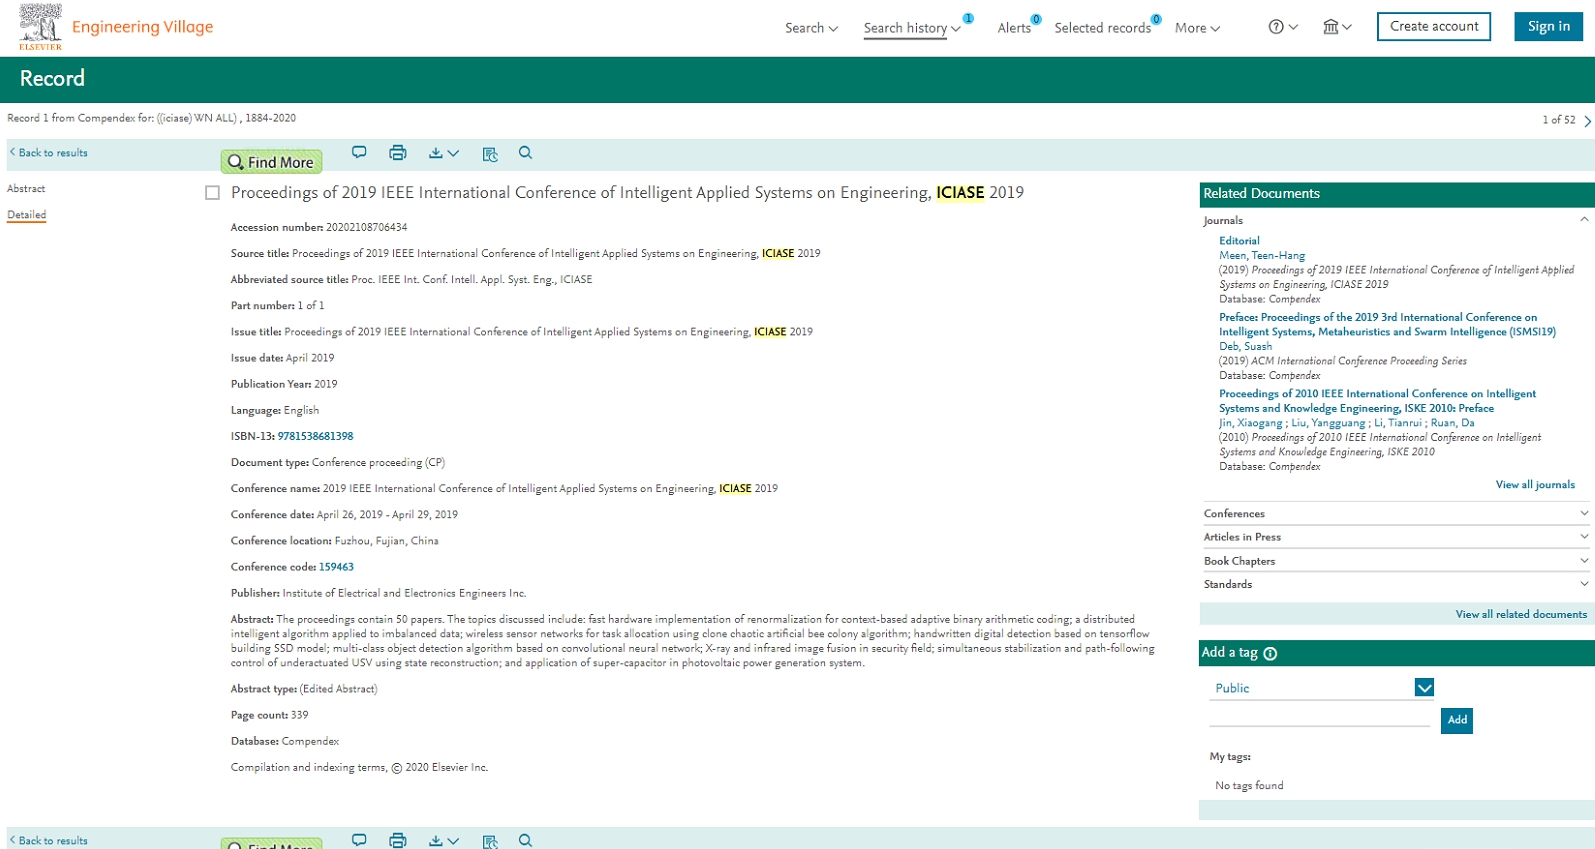The height and width of the screenshot is (849, 1595).
Task: Select the ICIASE 2019 proceedings record checkbox
Action: coord(212,193)
